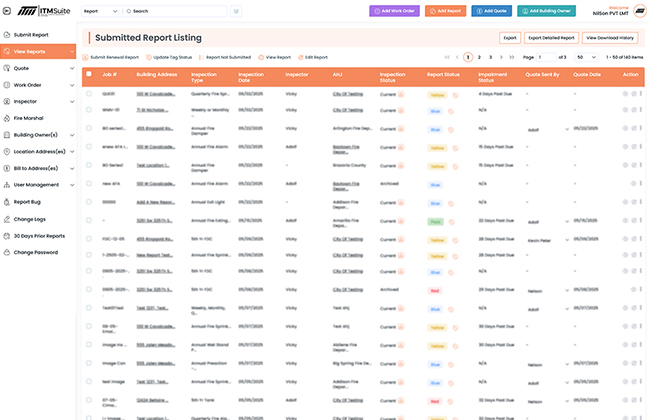This screenshot has width=647, height=420.
Task: Select the checkbox for Test01Test row
Action: pyautogui.click(x=89, y=308)
